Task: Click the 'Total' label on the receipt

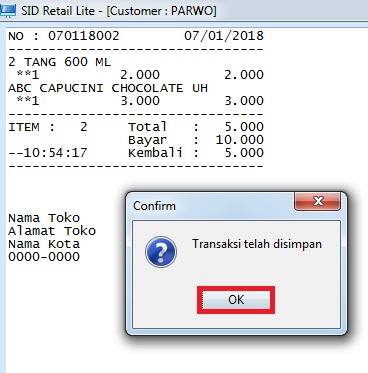Action: 147,127
